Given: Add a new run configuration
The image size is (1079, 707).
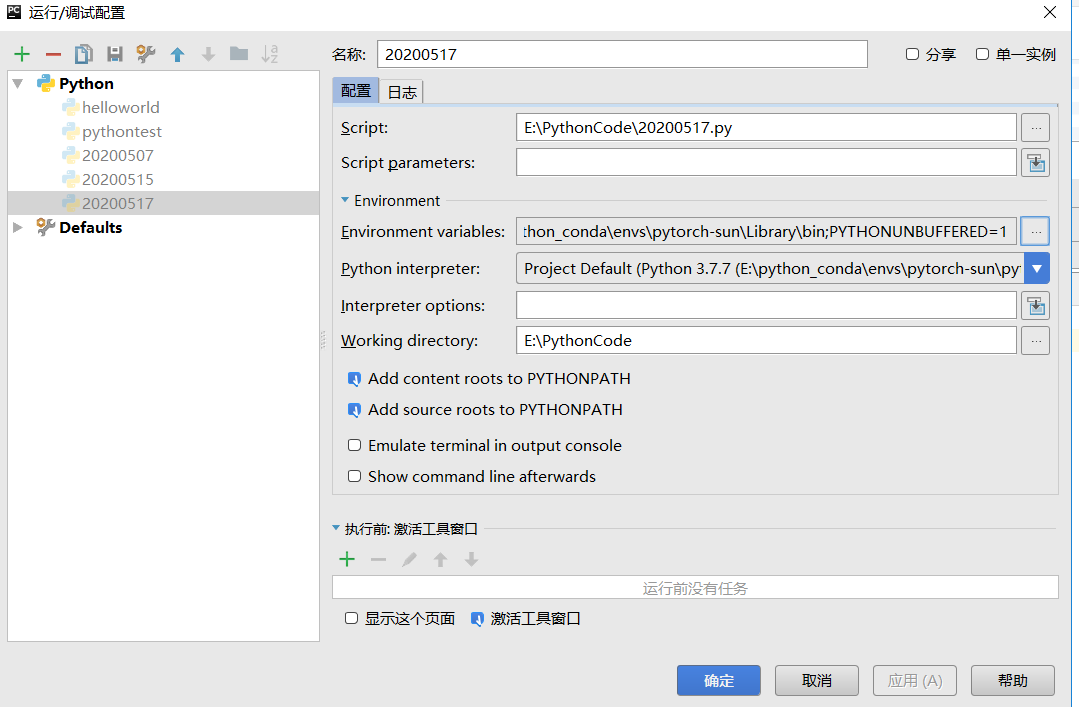Looking at the screenshot, I should click(21, 54).
